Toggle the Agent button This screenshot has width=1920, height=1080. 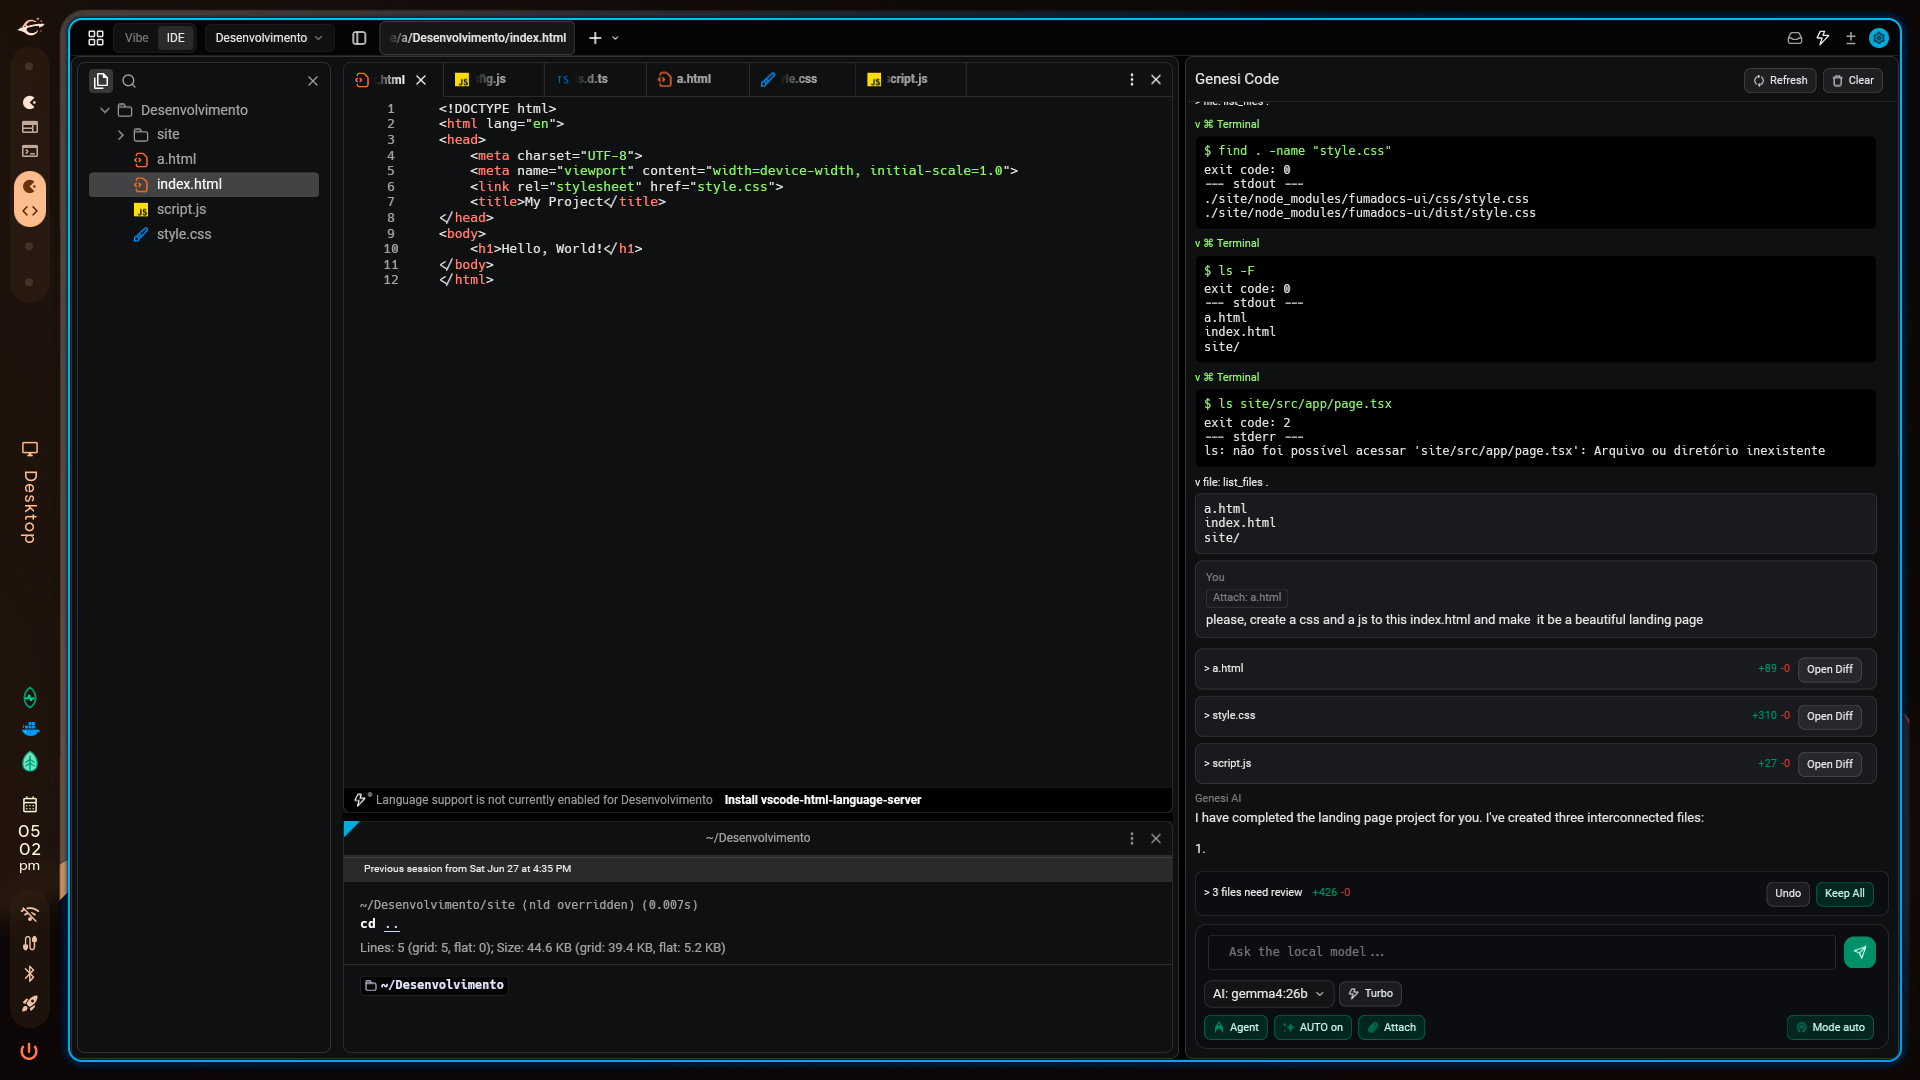1236,1027
